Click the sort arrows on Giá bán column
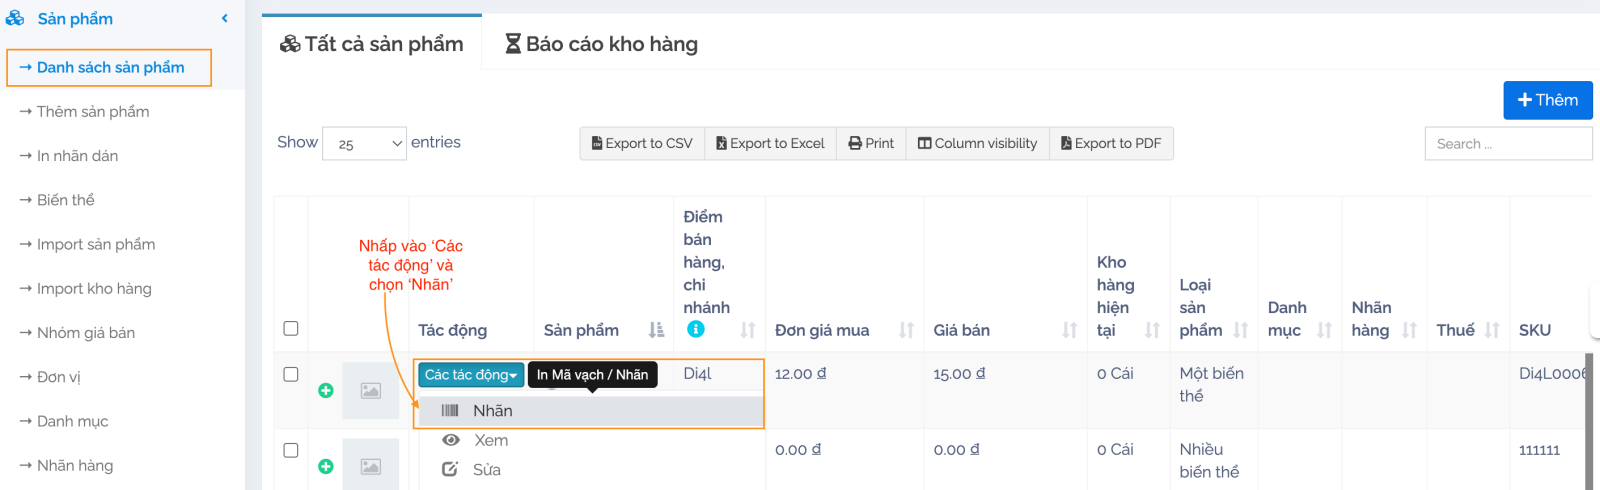 [1069, 330]
